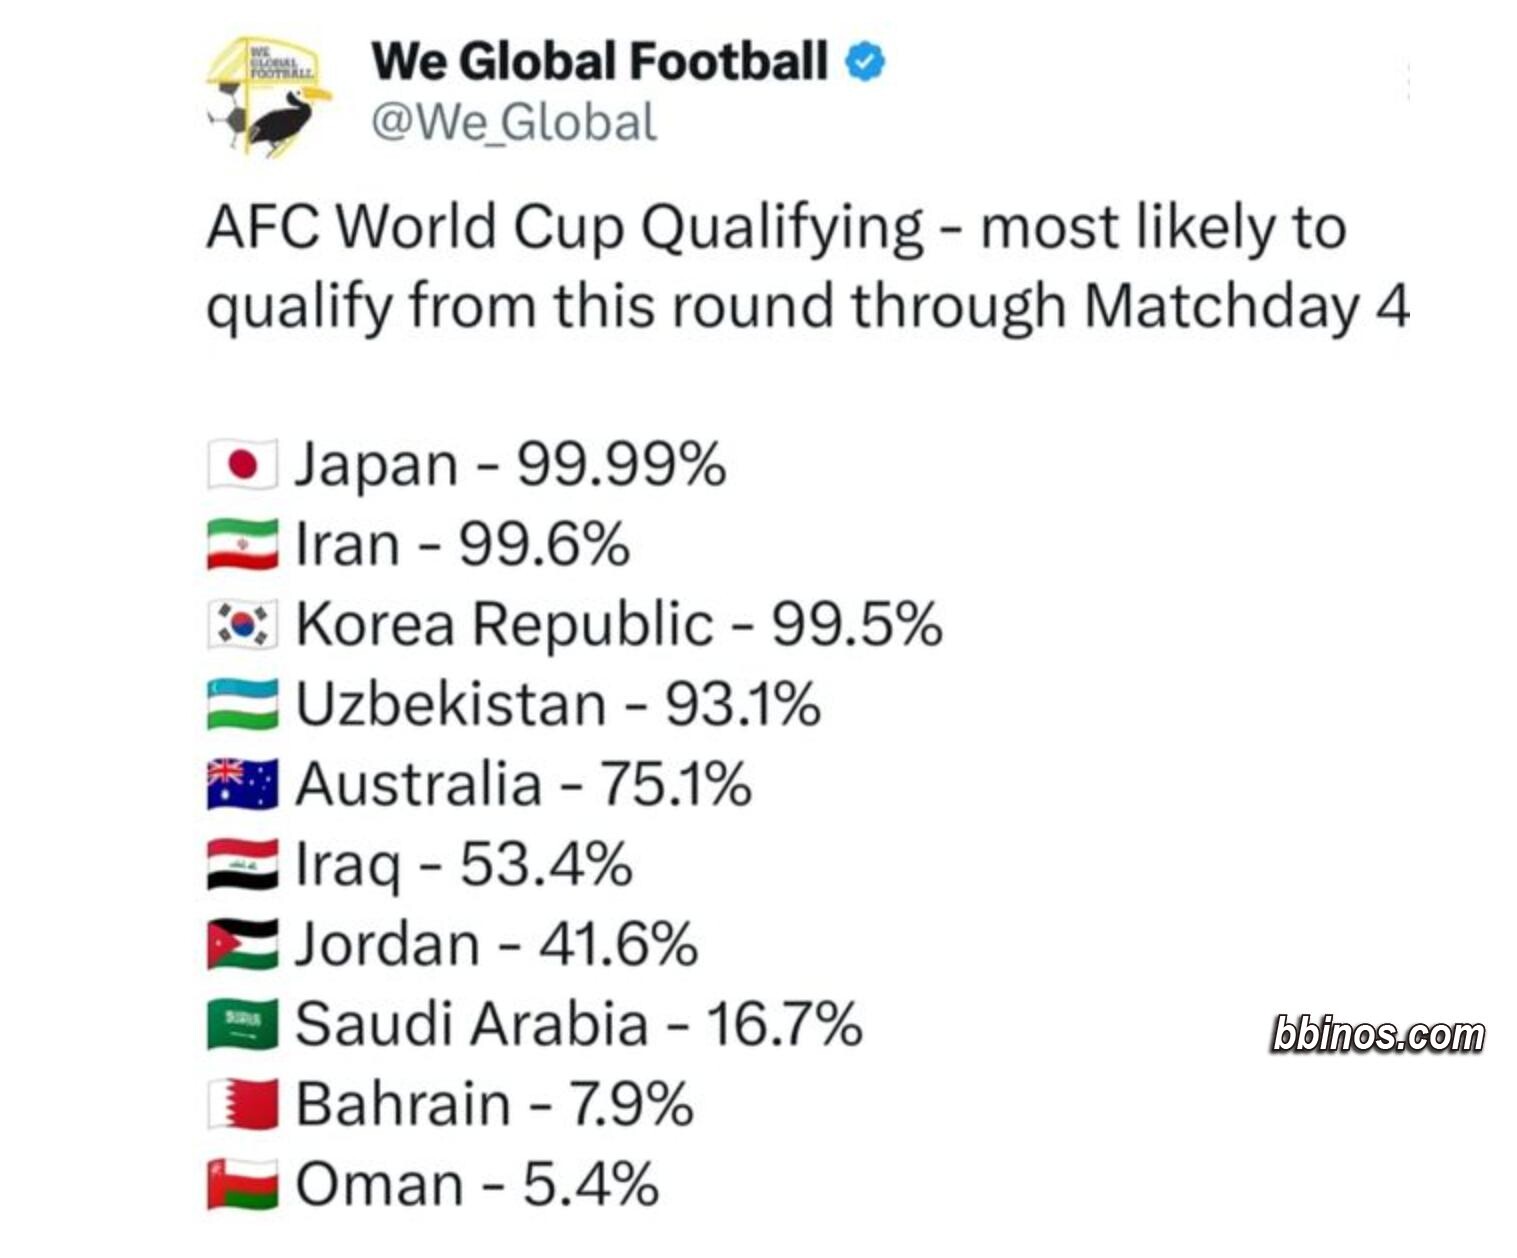Viewport: 1517px width, 1258px height.
Task: Click the Uzbekistan flag emoji
Action: coord(243,705)
